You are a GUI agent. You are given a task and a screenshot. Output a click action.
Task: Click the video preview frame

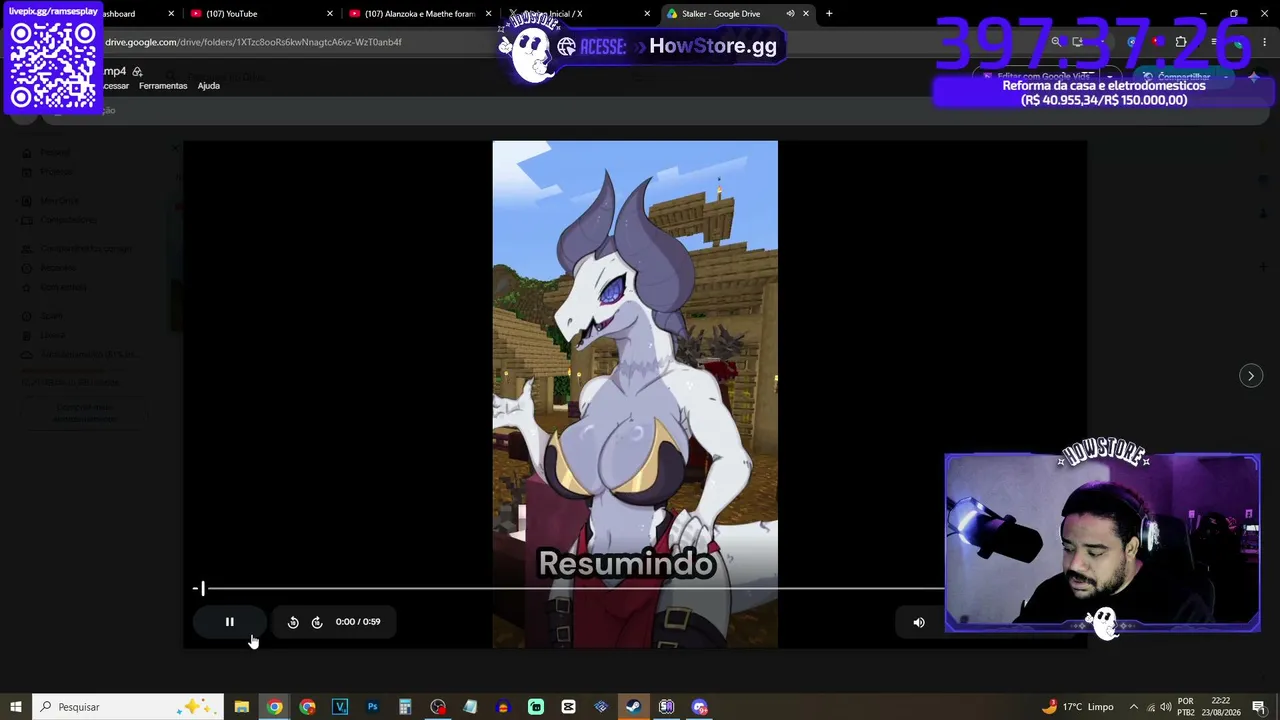[x=635, y=394]
